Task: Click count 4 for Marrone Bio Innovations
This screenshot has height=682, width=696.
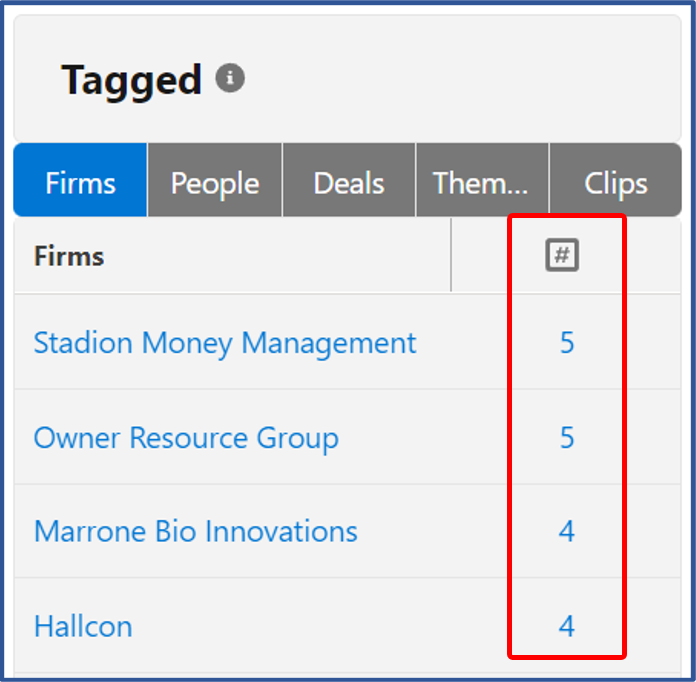Action: pyautogui.click(x=567, y=531)
